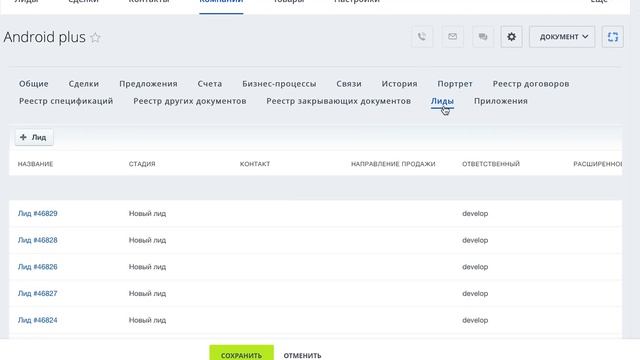Image resolution: width=640 pixels, height=360 pixels.
Task: Click Новый лид stage of Лид #46824
Action: 147,320
